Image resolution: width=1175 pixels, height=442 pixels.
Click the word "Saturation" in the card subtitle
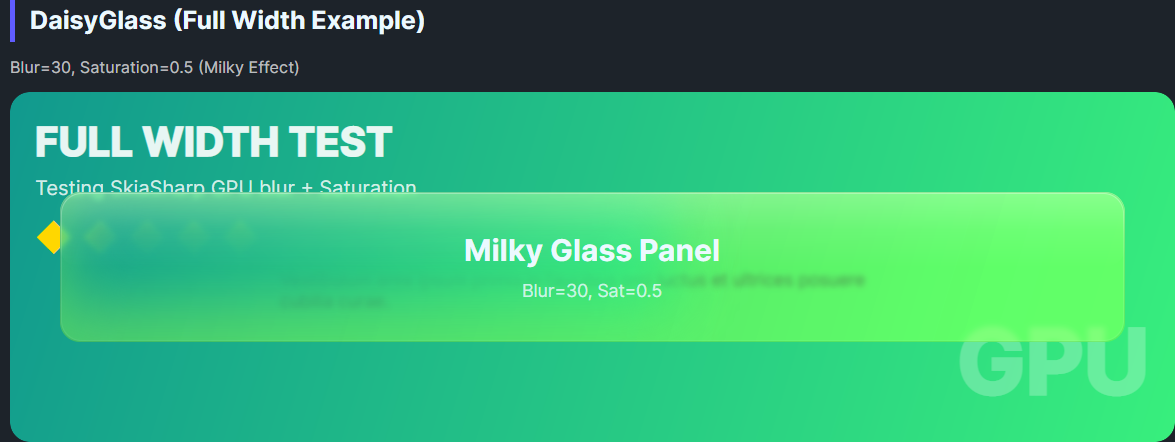pos(370,187)
